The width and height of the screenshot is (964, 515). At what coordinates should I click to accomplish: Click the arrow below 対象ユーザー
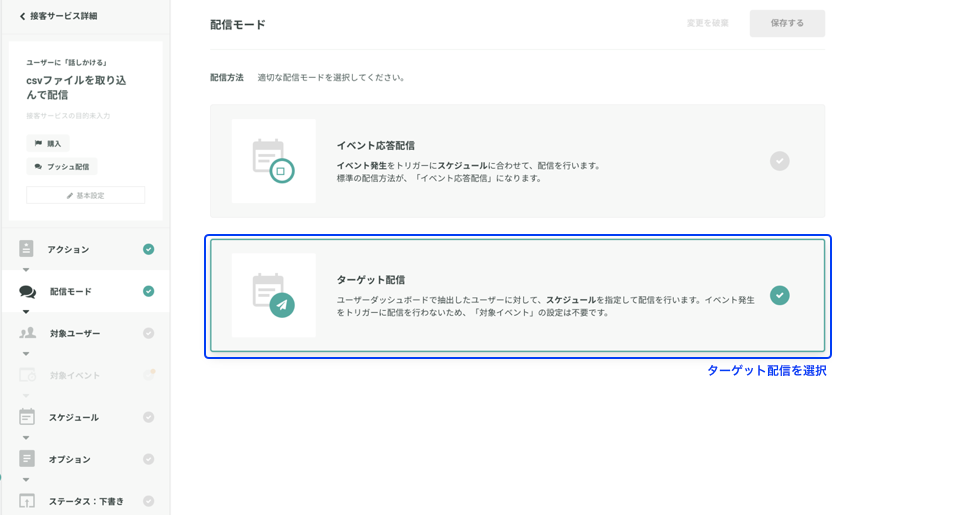[x=26, y=354]
